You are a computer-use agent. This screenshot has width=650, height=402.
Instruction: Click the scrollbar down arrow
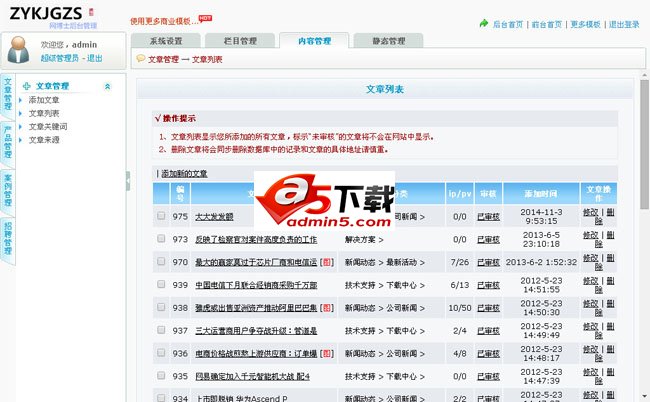(x=644, y=397)
